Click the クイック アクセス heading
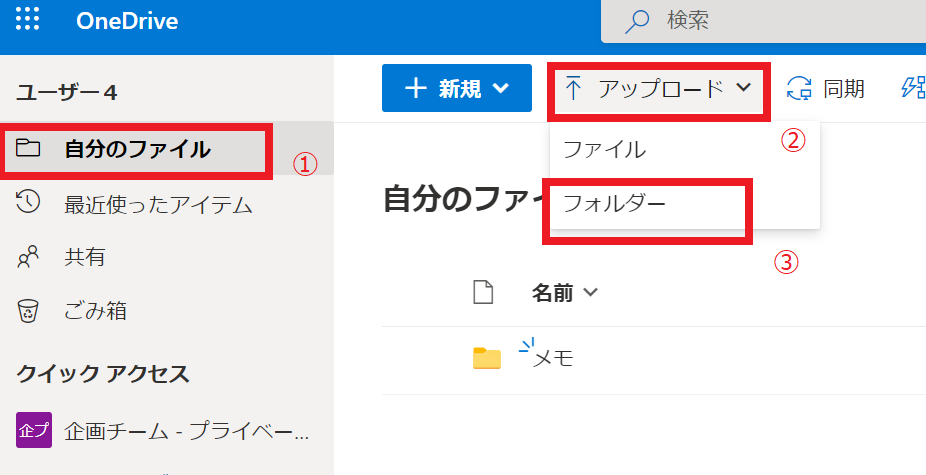 [x=103, y=375]
